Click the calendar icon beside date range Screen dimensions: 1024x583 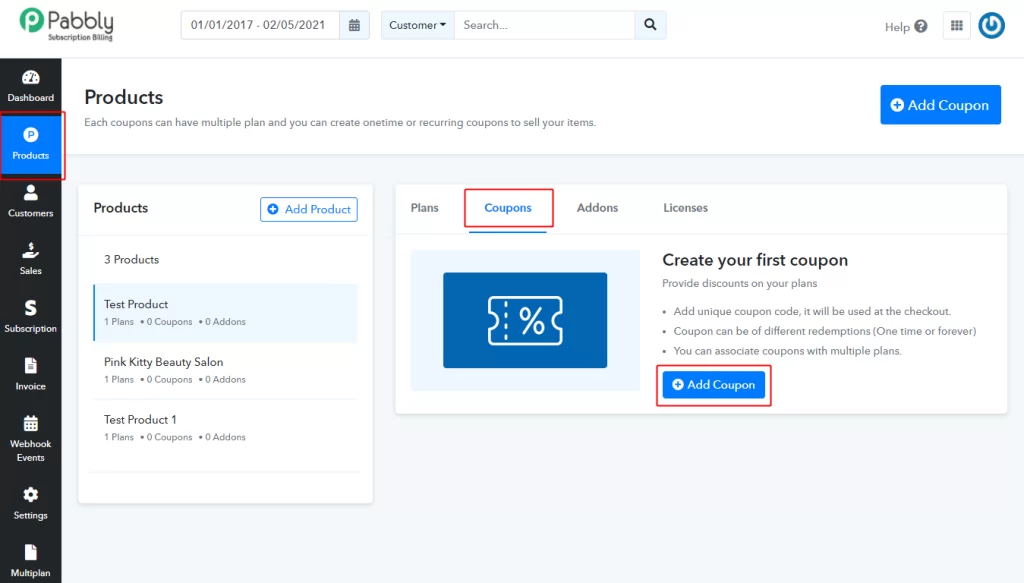click(x=354, y=25)
